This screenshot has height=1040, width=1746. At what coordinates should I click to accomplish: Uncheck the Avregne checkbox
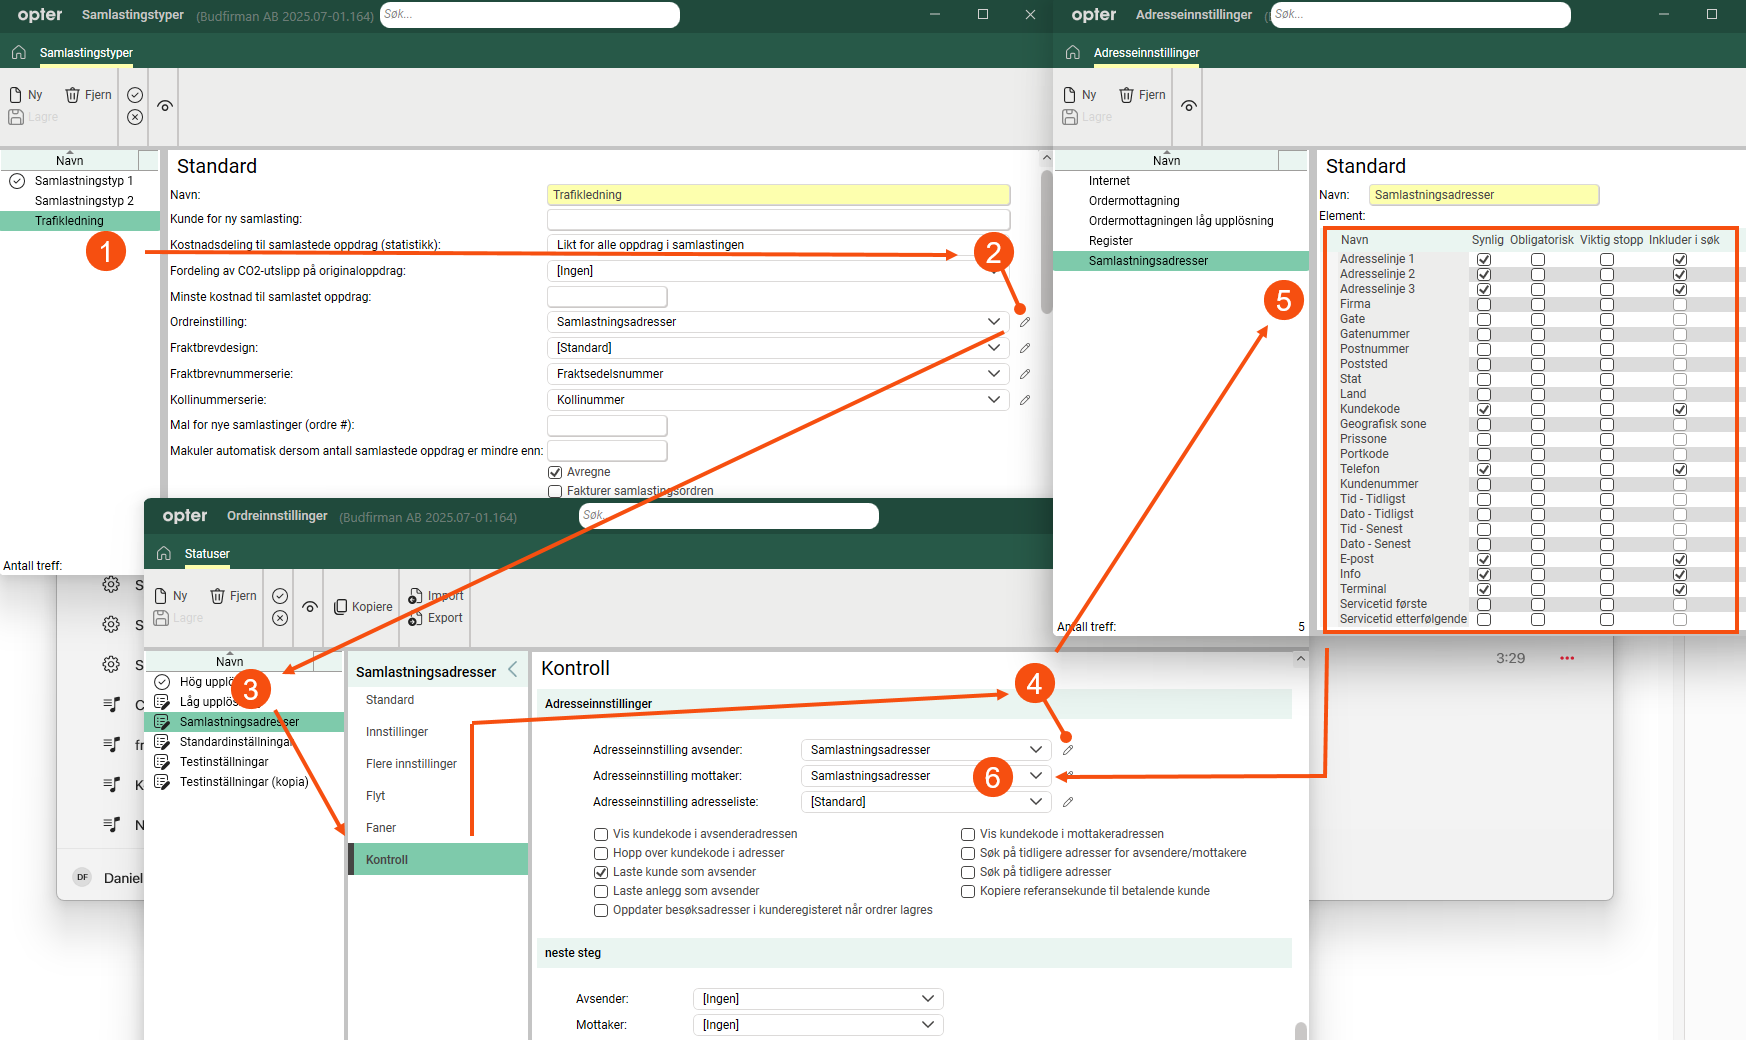click(555, 472)
